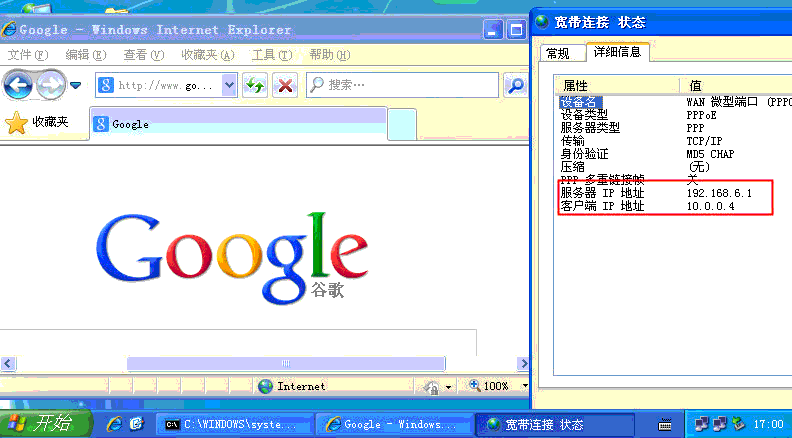Open dropdown next to status bar lock icon
The height and width of the screenshot is (438, 792).
click(x=449, y=387)
